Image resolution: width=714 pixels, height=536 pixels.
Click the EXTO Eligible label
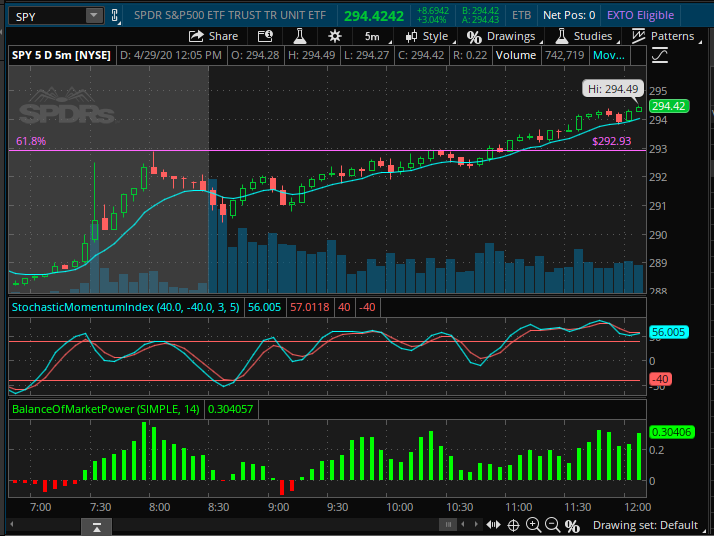click(x=640, y=15)
